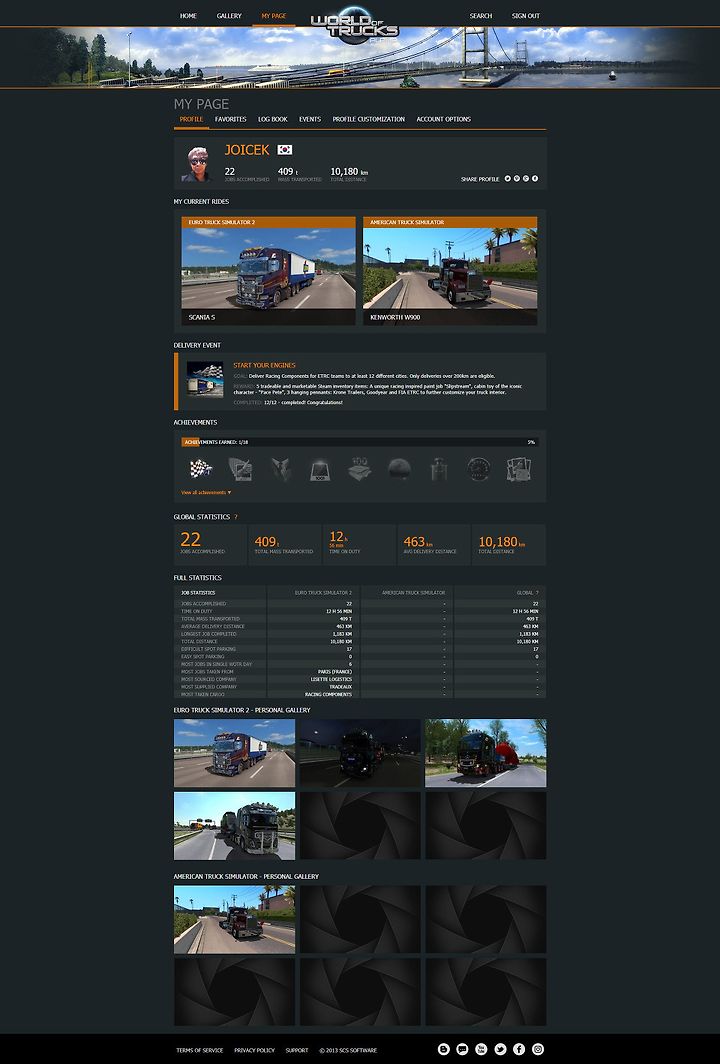Open the ATS personal gallery red Kenworth photo
The height and width of the screenshot is (1064, 720).
pyautogui.click(x=234, y=919)
